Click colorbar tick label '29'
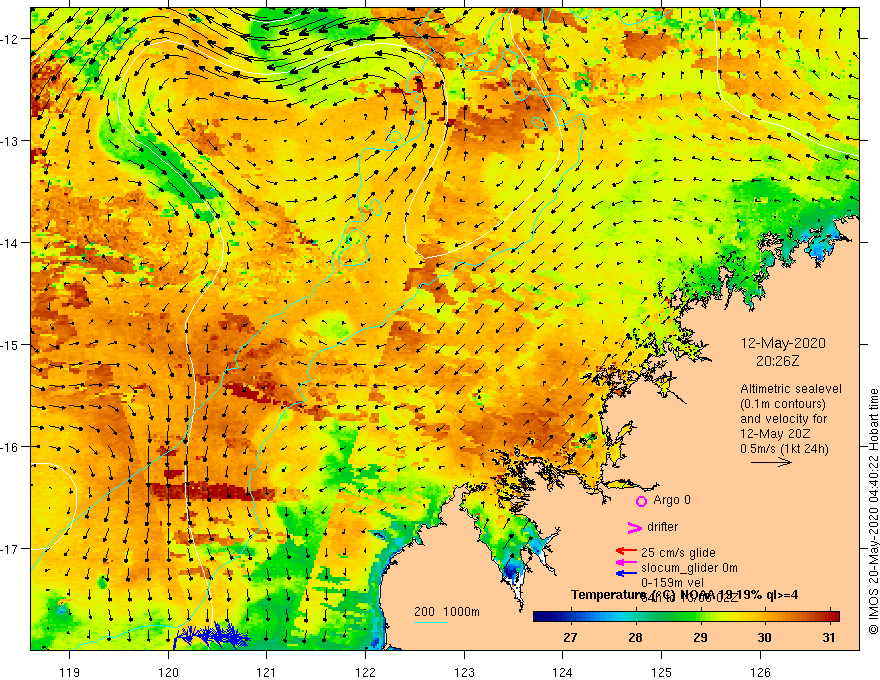The height and width of the screenshot is (680, 880). point(700,637)
